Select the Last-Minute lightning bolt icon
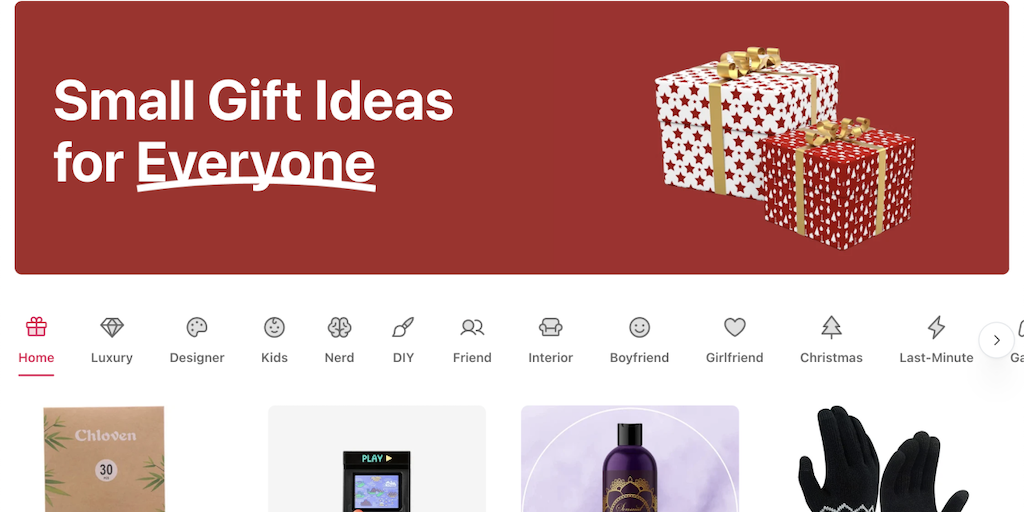The width and height of the screenshot is (1024, 512). (x=936, y=327)
